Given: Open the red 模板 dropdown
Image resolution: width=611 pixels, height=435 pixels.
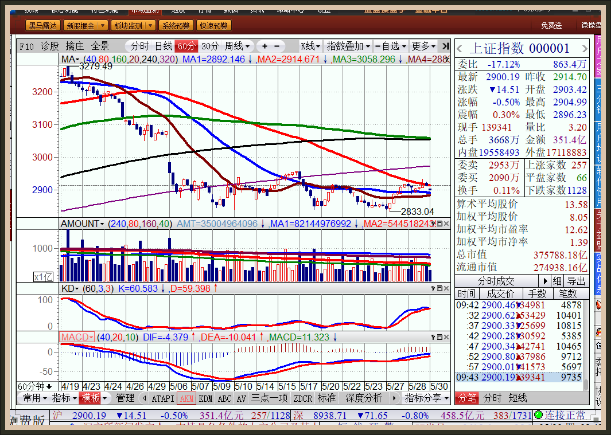Looking at the screenshot, I should (94, 398).
